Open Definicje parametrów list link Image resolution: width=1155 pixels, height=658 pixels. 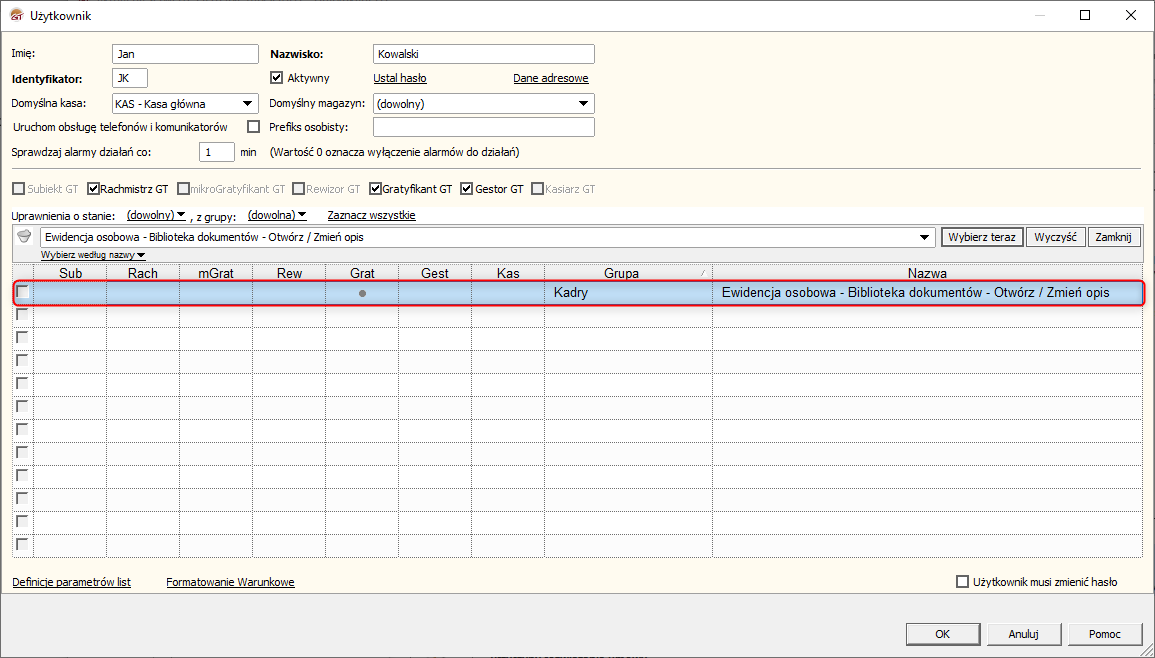pos(71,582)
